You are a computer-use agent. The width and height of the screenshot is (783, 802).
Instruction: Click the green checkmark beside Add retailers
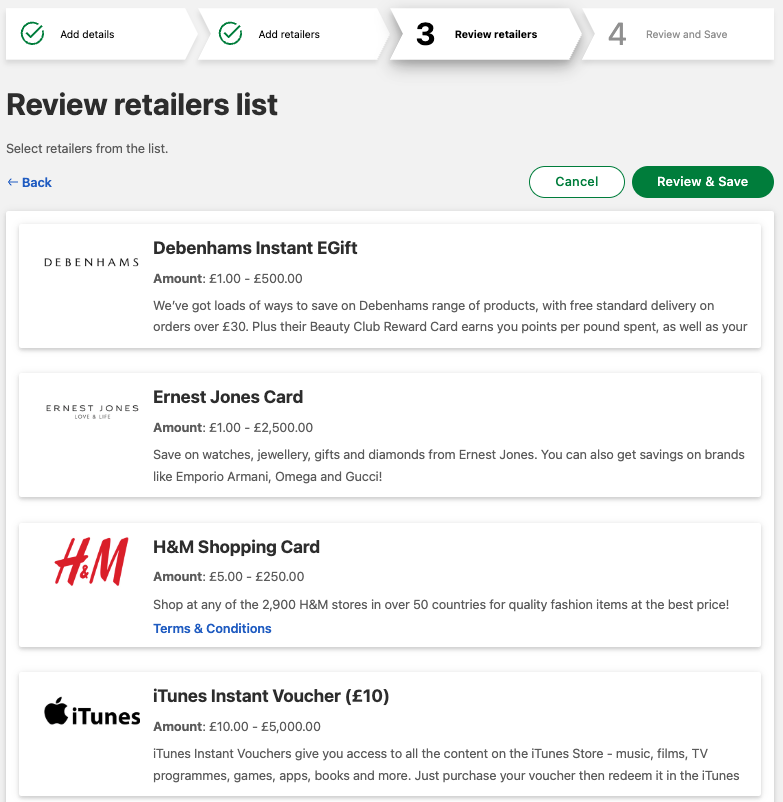[x=230, y=34]
